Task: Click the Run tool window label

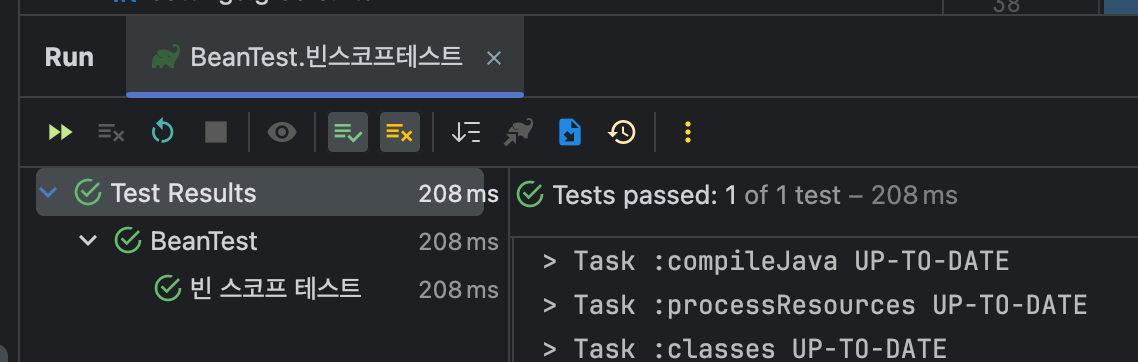Action: click(x=69, y=57)
